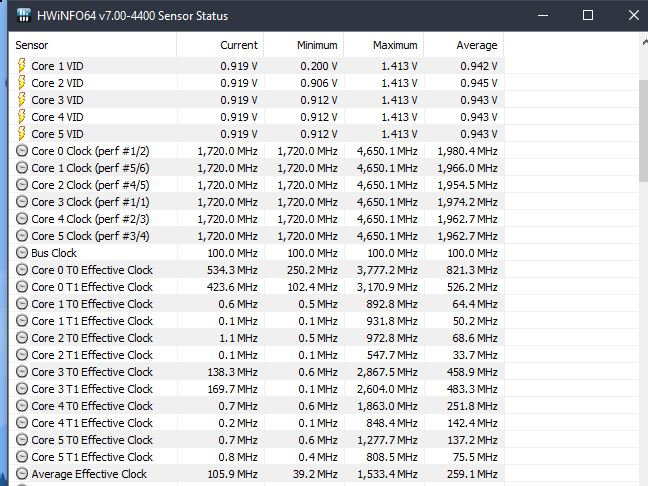This screenshot has height=486, width=648.
Task: Click the Bus Clock current value 100.0 MHz
Action: click(x=232, y=253)
